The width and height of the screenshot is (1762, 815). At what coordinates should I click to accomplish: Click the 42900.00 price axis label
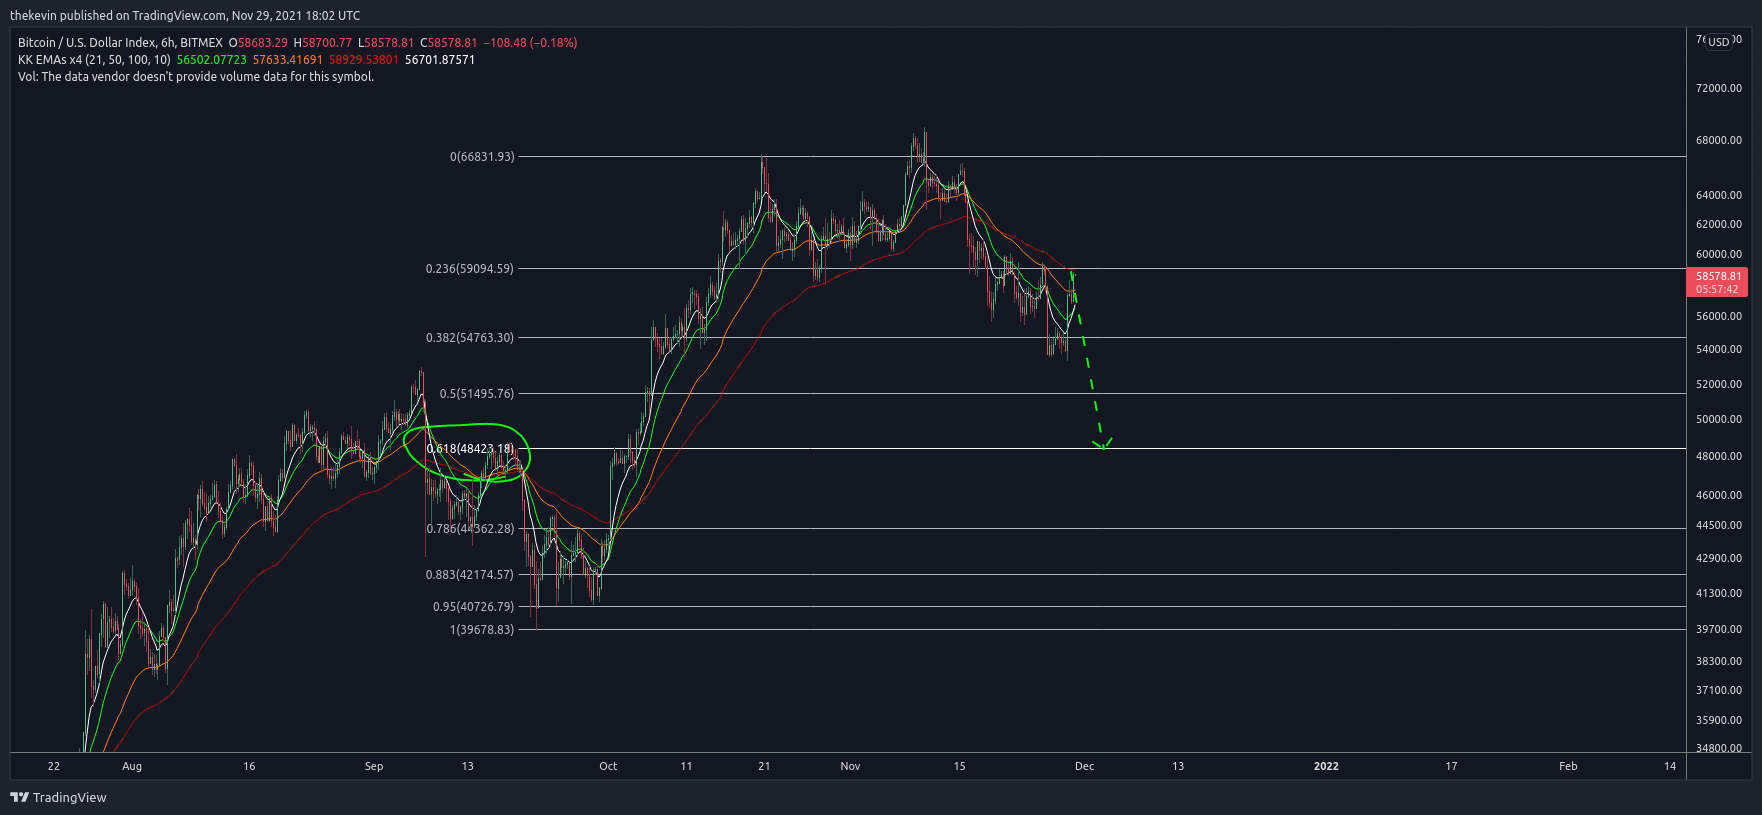coord(1719,558)
